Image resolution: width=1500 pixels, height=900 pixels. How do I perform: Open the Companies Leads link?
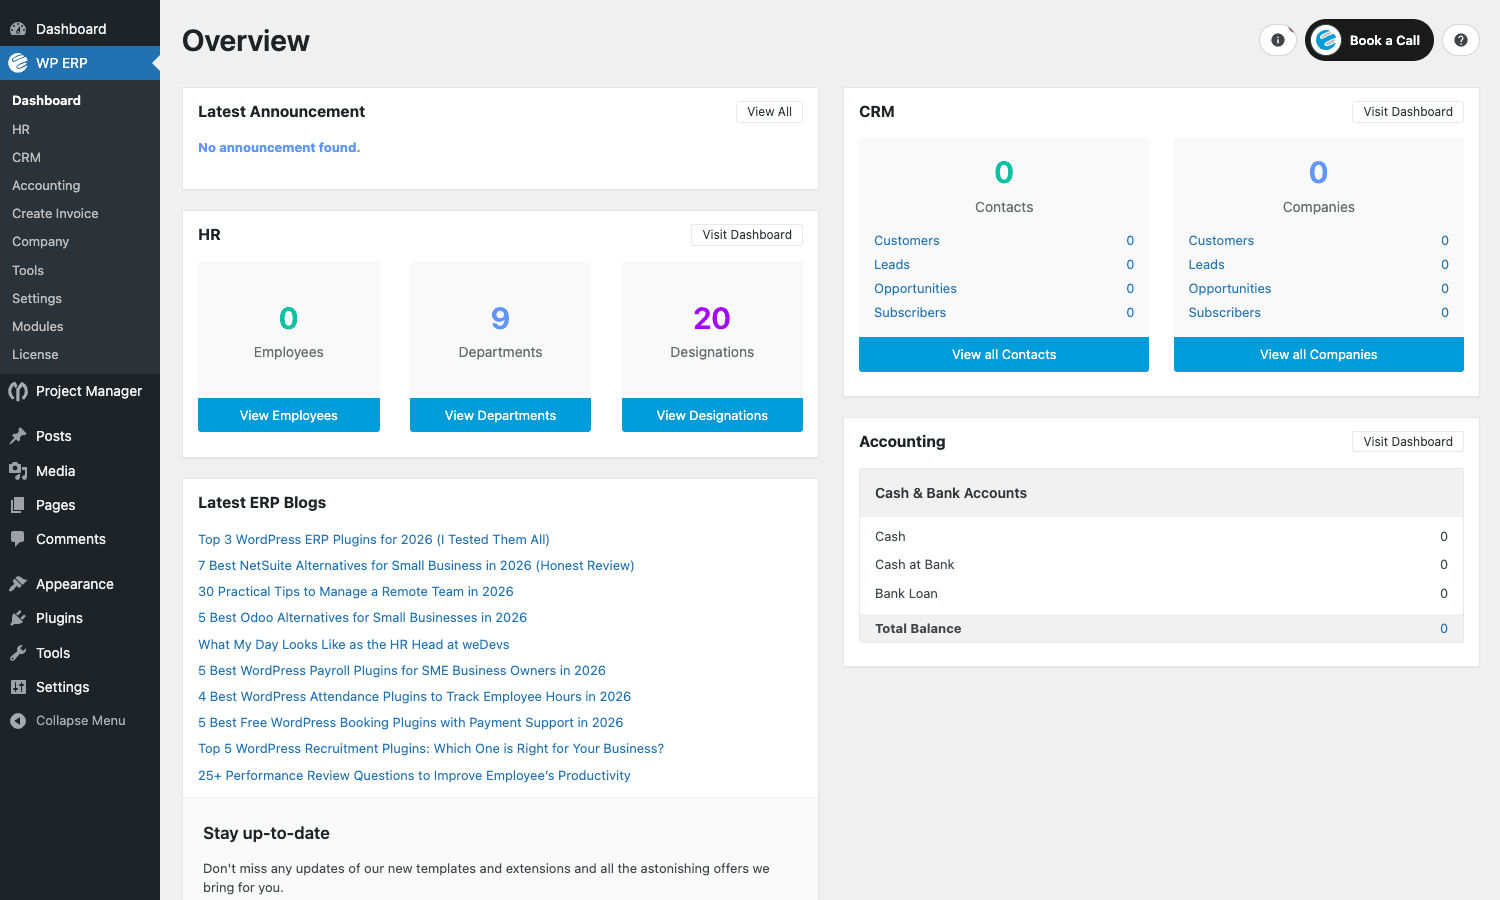pyautogui.click(x=1206, y=264)
